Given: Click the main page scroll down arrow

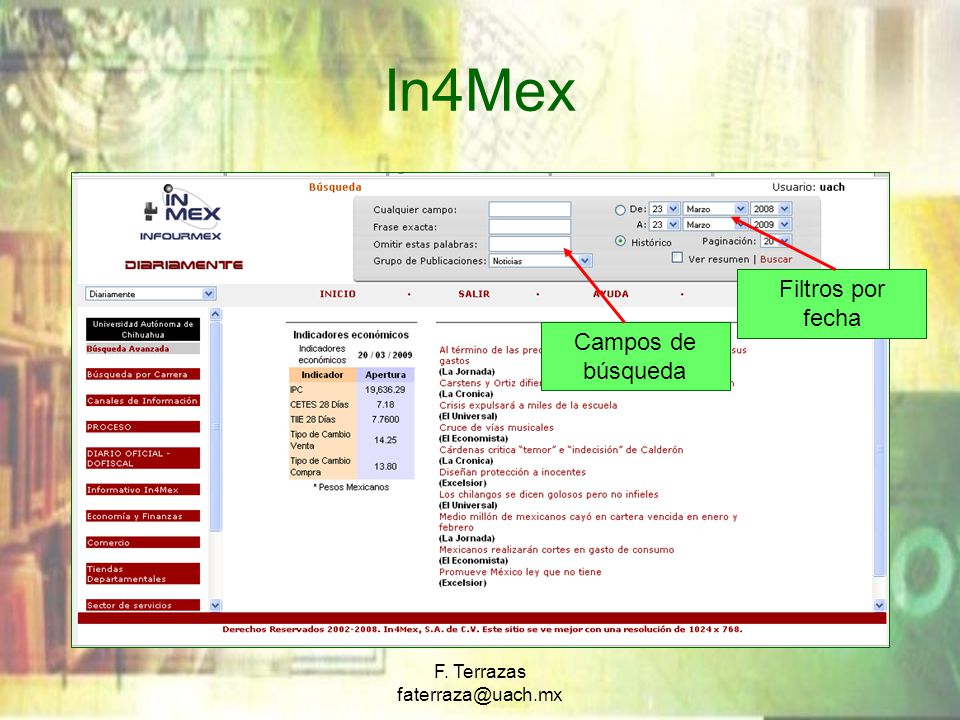Looking at the screenshot, I should pos(880,605).
